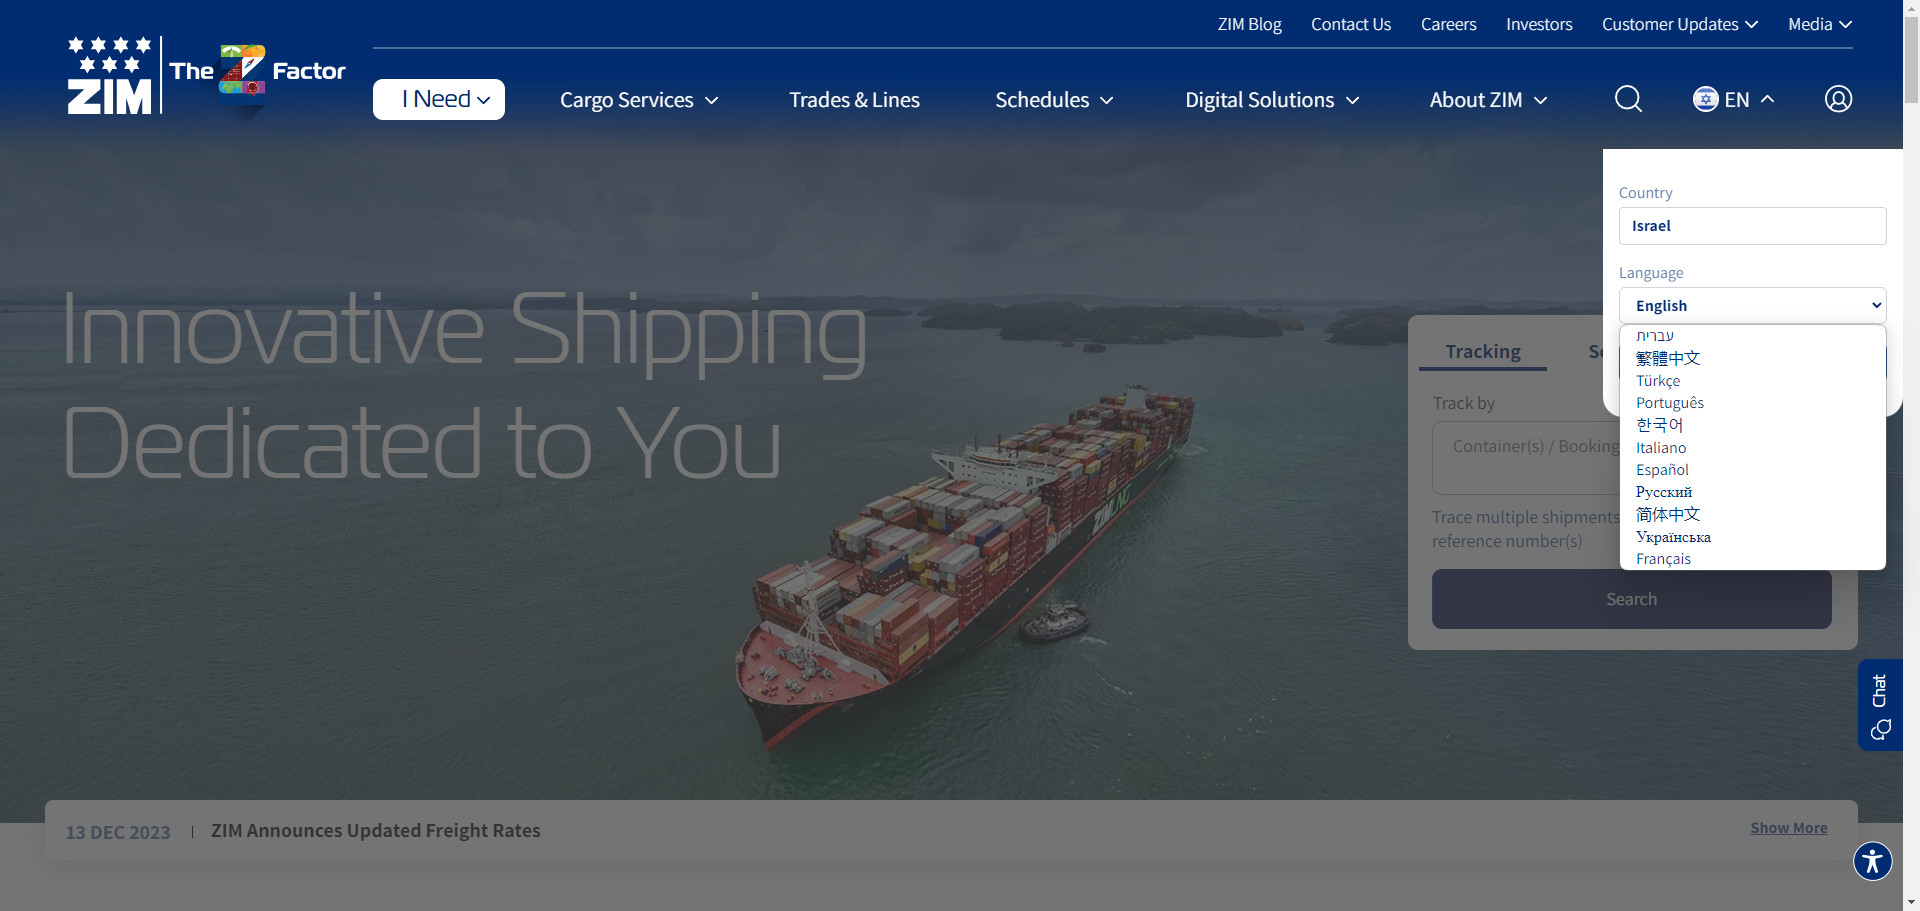The image size is (1920, 911).
Task: Open the Show More news link
Action: [1788, 828]
